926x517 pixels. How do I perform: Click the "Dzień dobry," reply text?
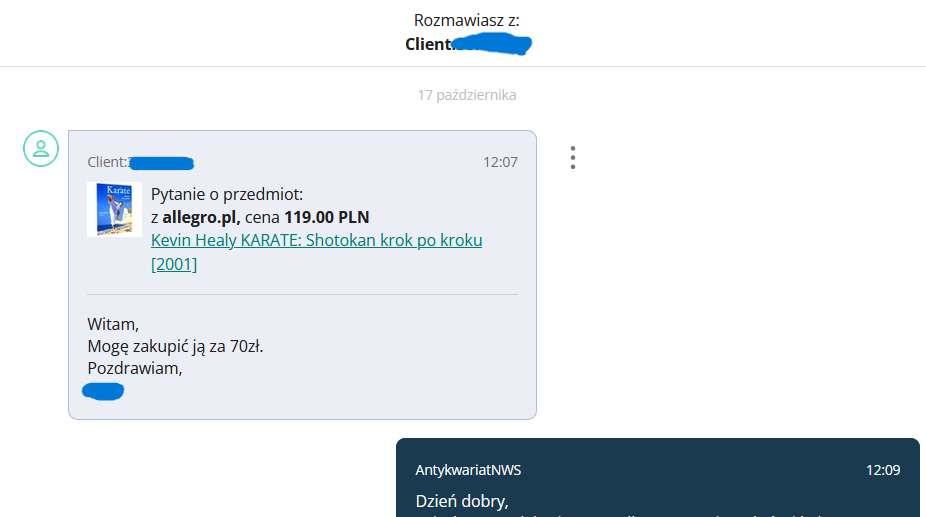[x=462, y=501]
